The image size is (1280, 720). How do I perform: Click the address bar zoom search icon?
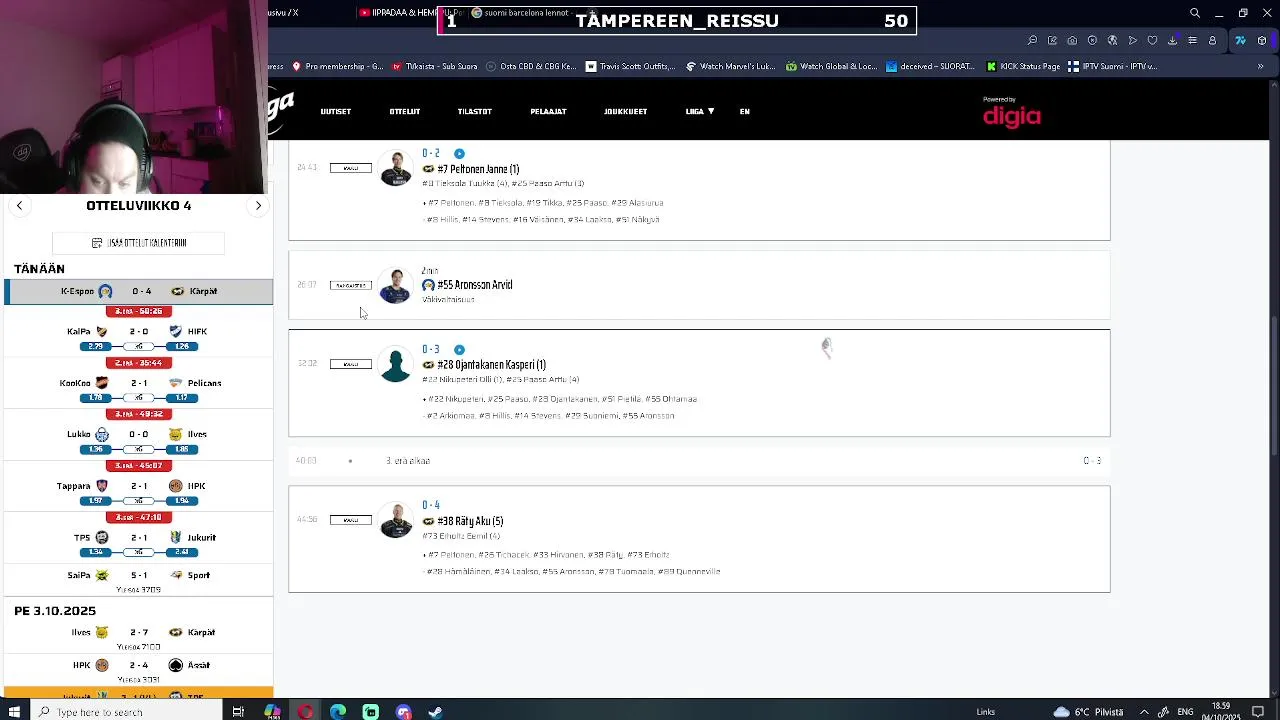(x=1032, y=40)
